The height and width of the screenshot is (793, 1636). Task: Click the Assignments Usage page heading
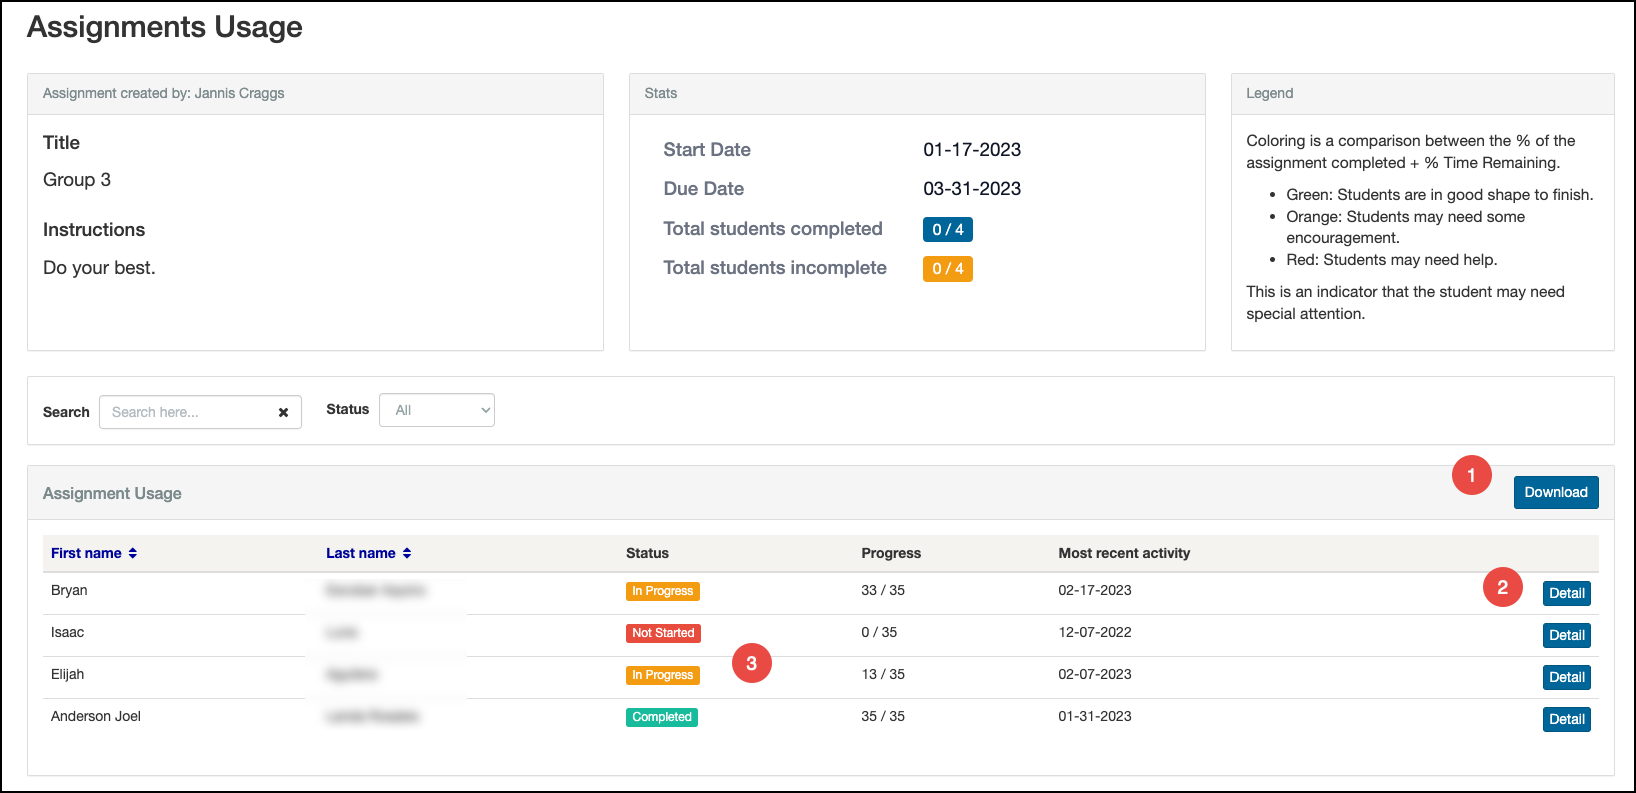pyautogui.click(x=165, y=27)
